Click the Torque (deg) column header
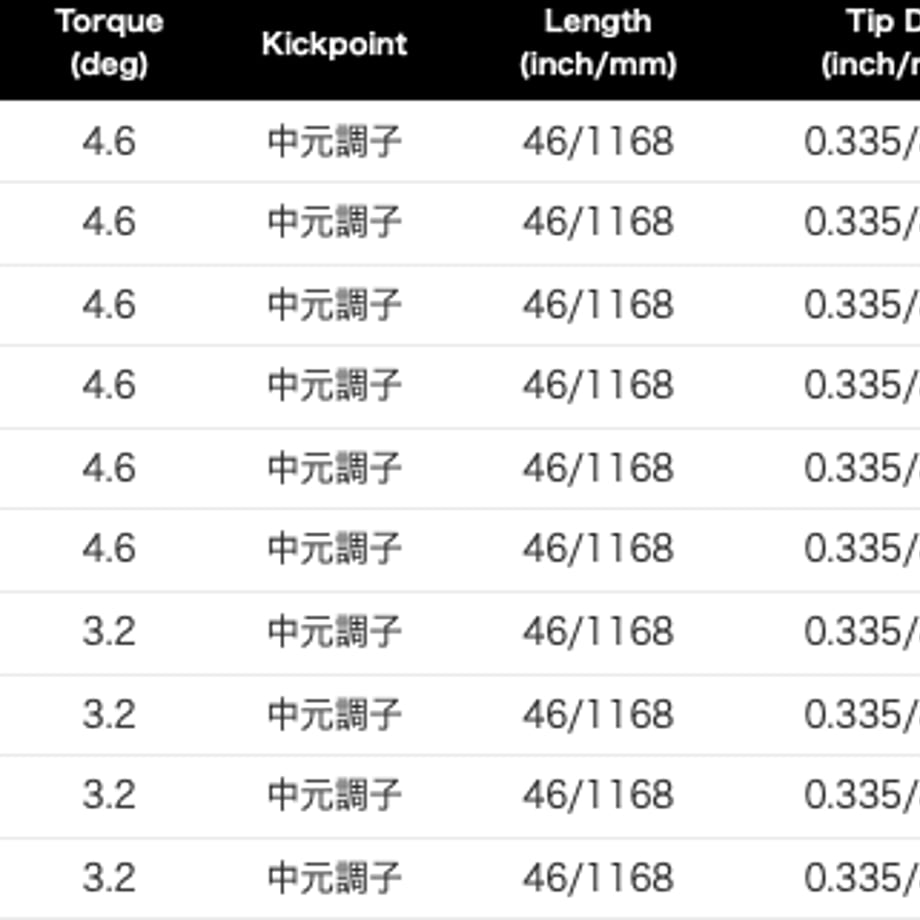920x920 pixels. point(109,43)
